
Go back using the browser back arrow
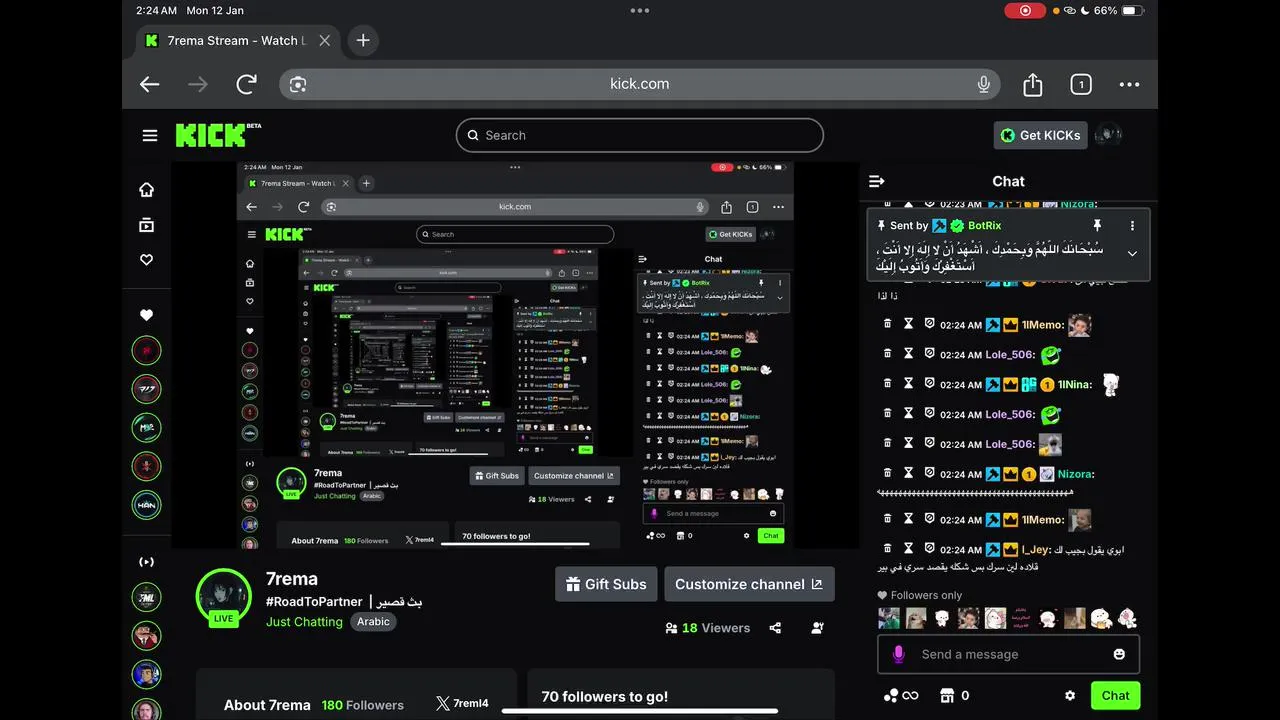pos(150,85)
